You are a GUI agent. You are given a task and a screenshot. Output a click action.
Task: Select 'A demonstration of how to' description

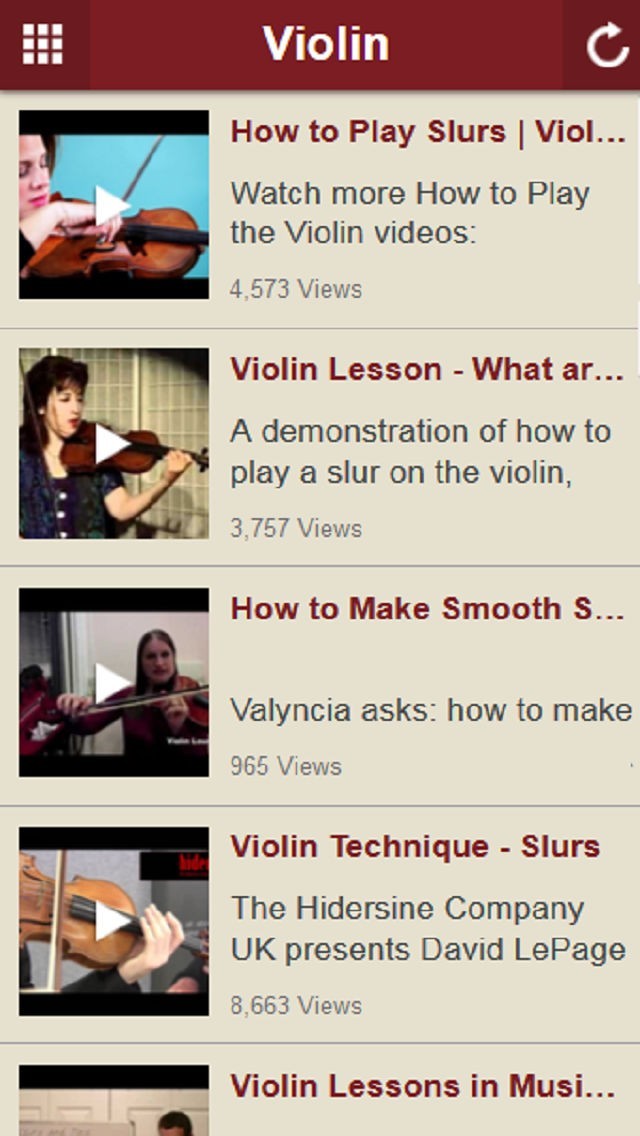pos(420,451)
